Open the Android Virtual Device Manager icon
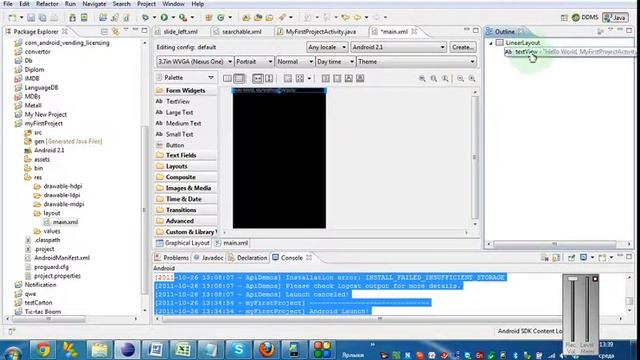Screen dimensions: 640x360 pos(84,18)
